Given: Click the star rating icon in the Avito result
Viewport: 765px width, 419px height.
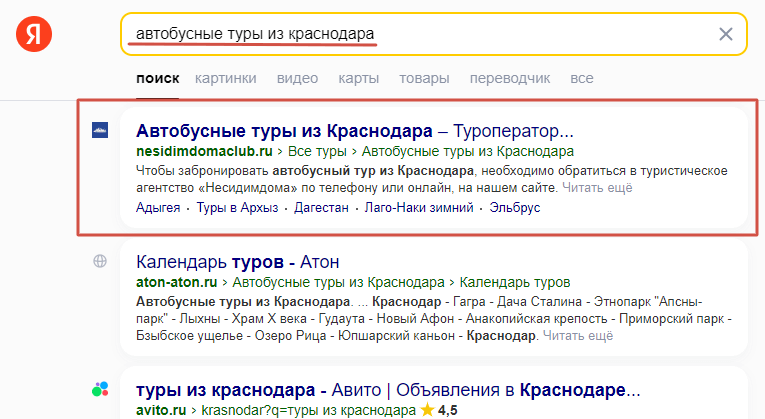Looking at the screenshot, I should (x=427, y=410).
